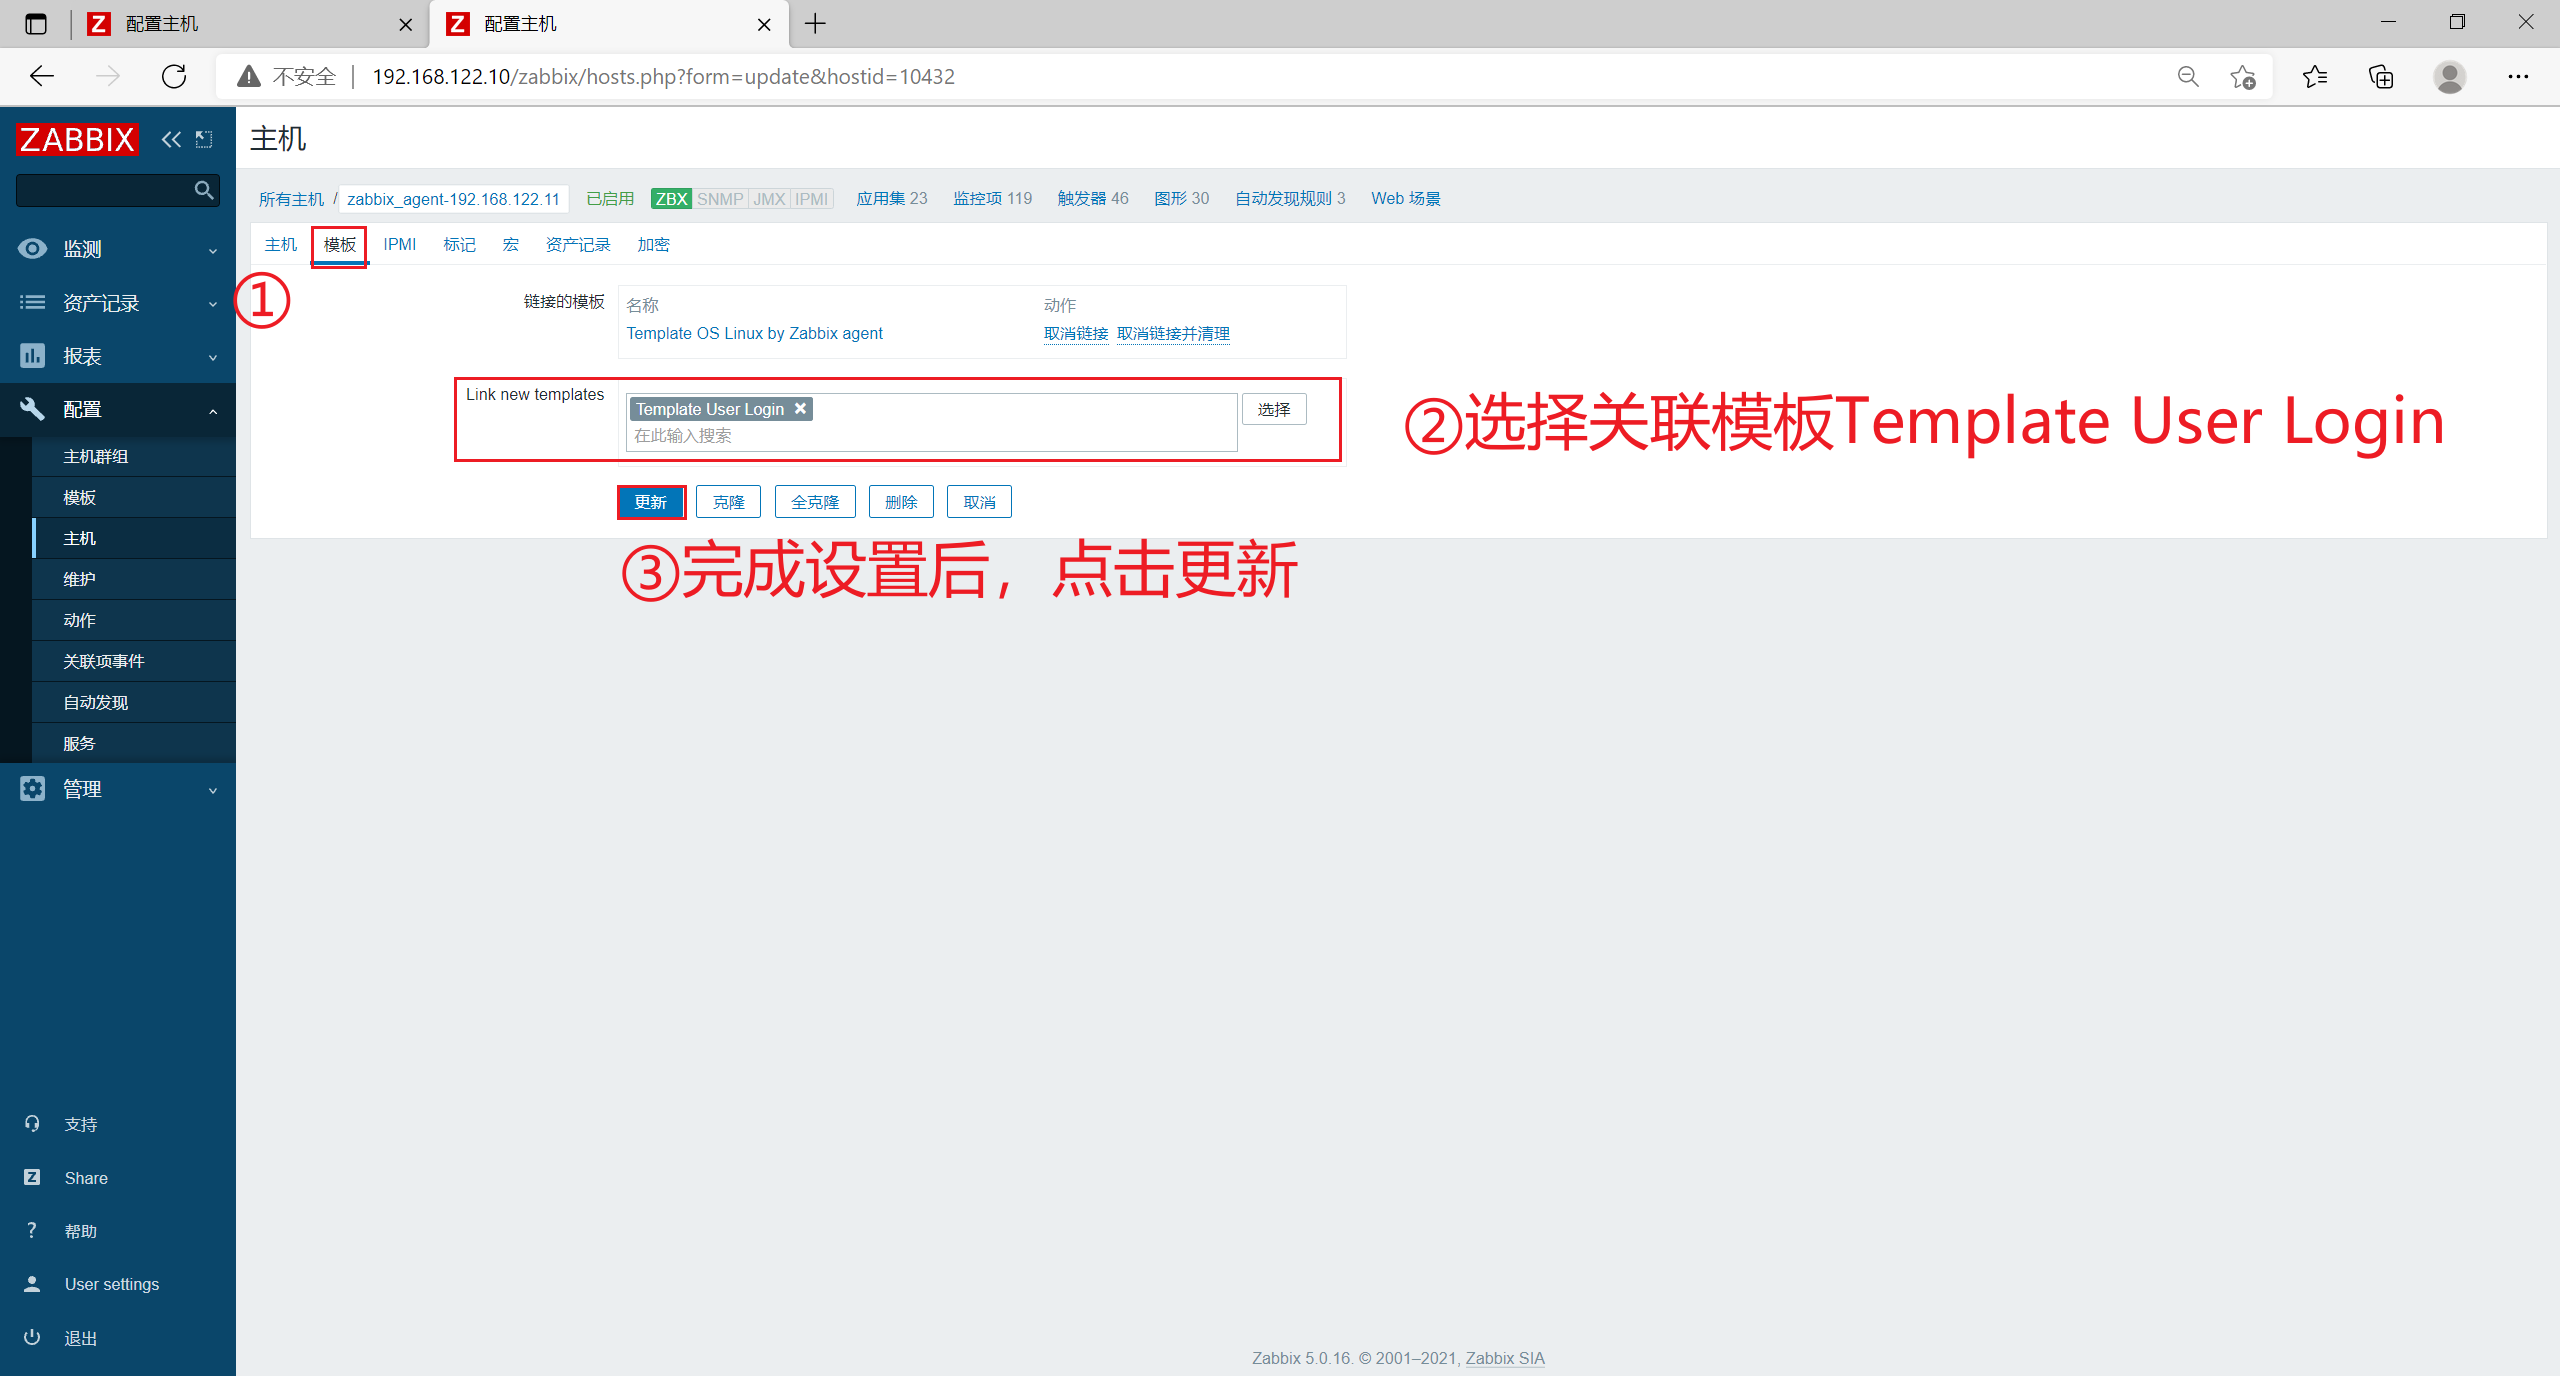Screen dimensions: 2560x1376
Task: Click the wrench icon for 配置
Action: point(32,408)
